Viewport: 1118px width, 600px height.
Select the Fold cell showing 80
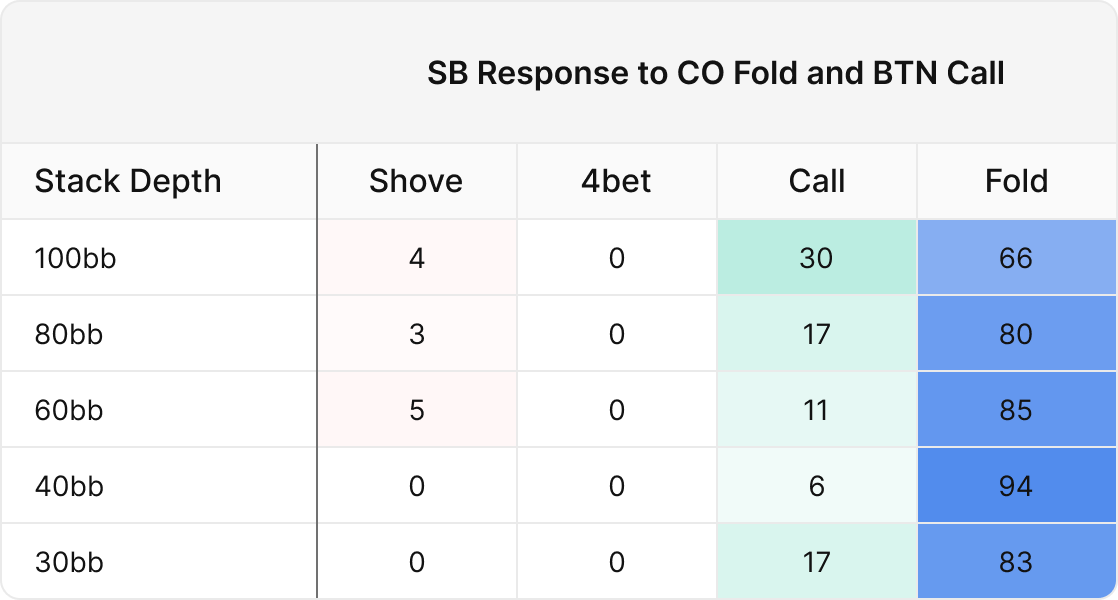1016,334
